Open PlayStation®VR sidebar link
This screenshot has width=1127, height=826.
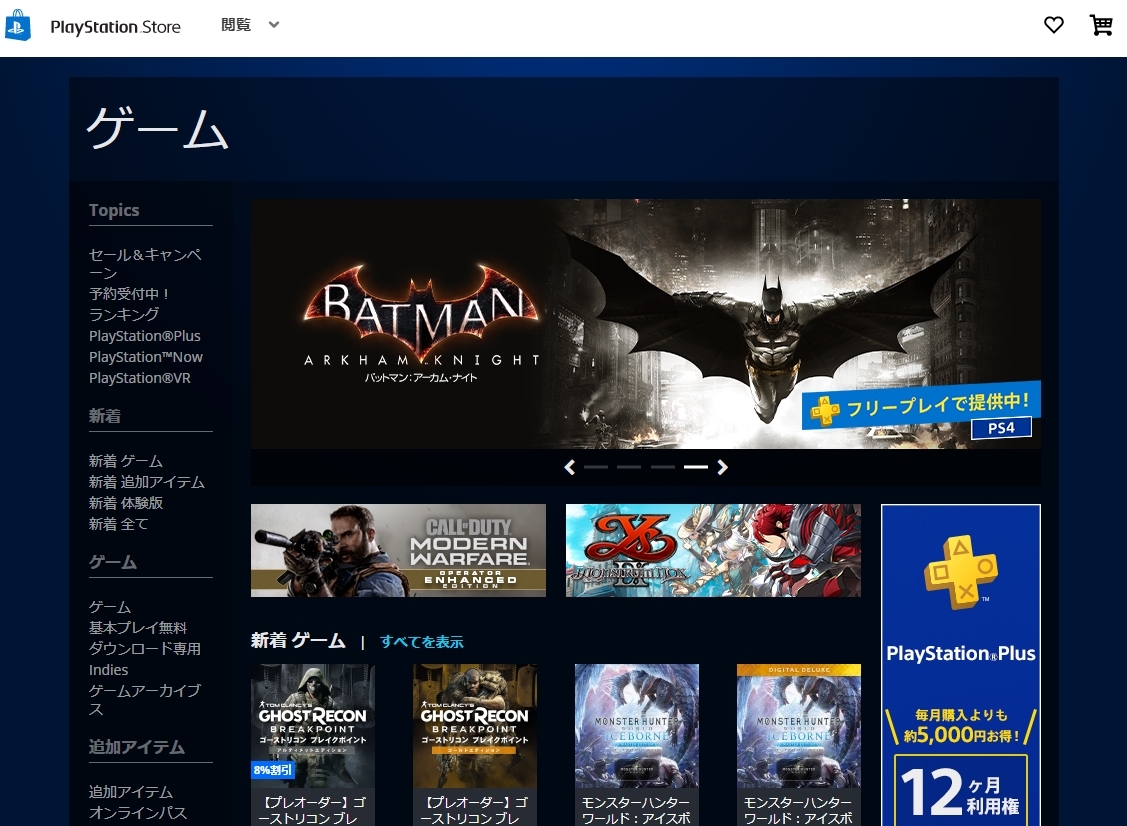(139, 377)
